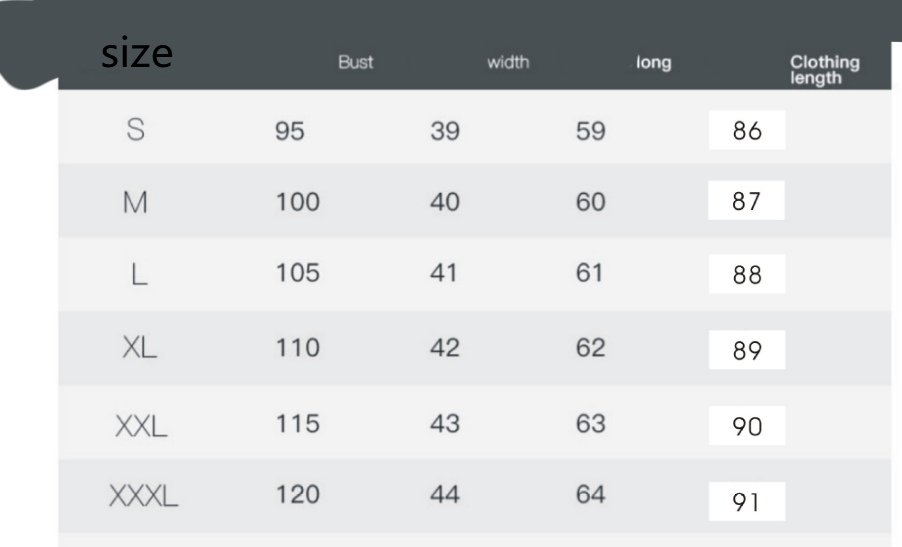Click width value 39 in S row
This screenshot has width=902, height=547.
pyautogui.click(x=445, y=131)
